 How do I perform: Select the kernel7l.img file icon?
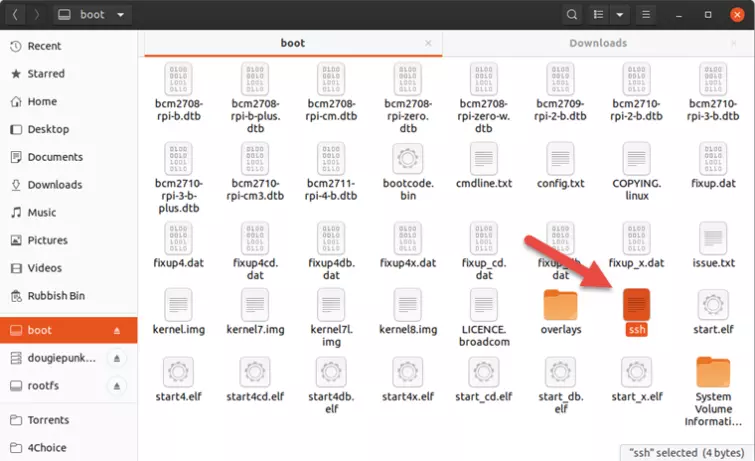point(331,304)
